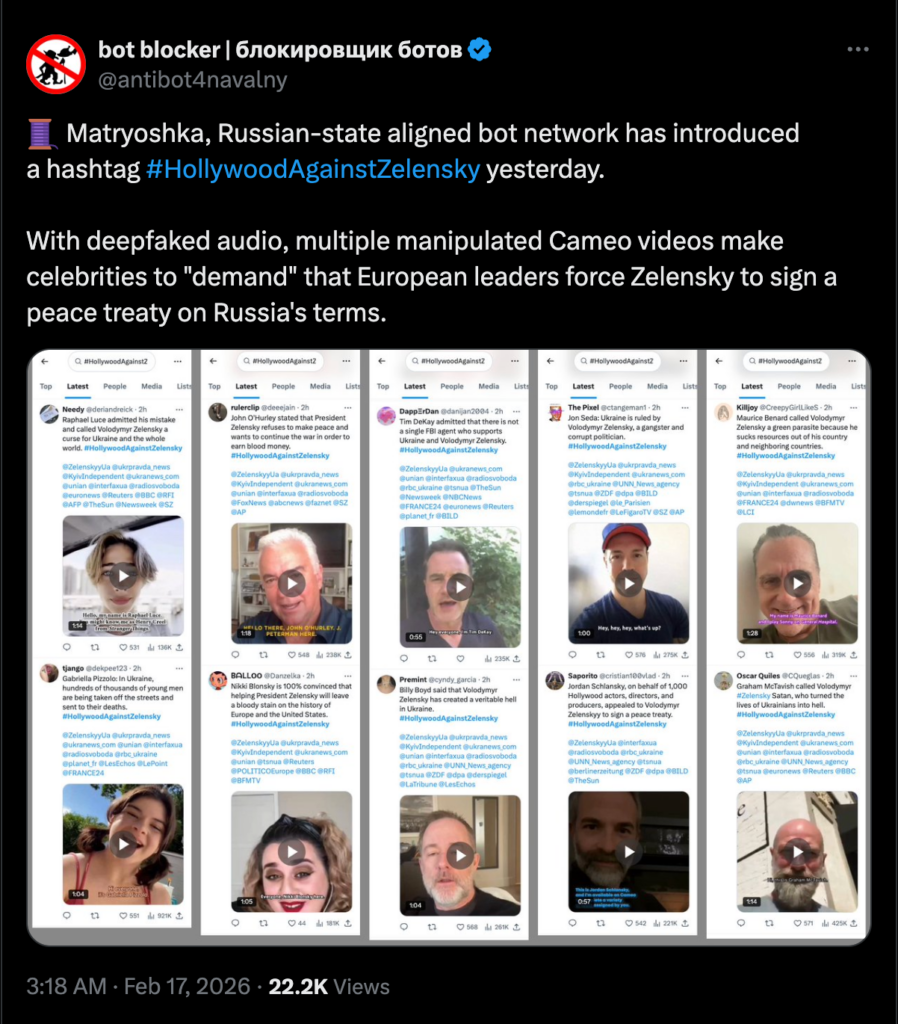
Task: Select the Latest tab in first screenshot
Action: (78, 387)
